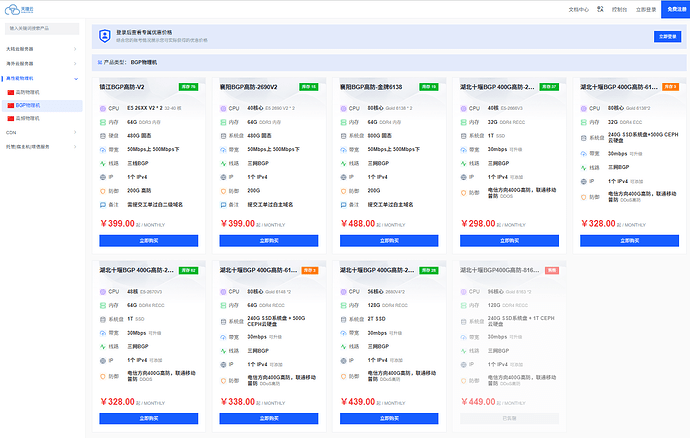This screenshot has width=690, height=438.
Task: Click IP globe icon in the ¥298.00 card
Action: pyautogui.click(x=463, y=177)
